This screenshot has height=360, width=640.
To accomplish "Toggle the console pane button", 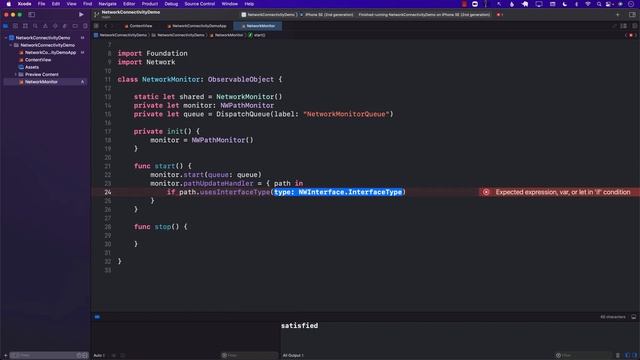I will [x=634, y=355].
